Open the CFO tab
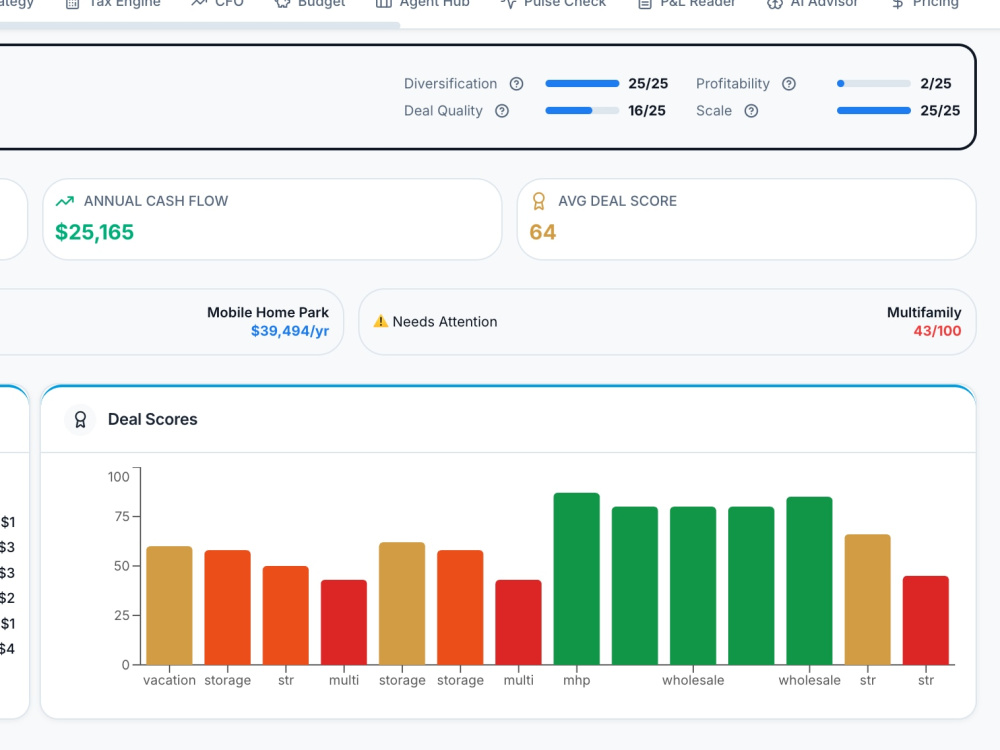 tap(217, 3)
